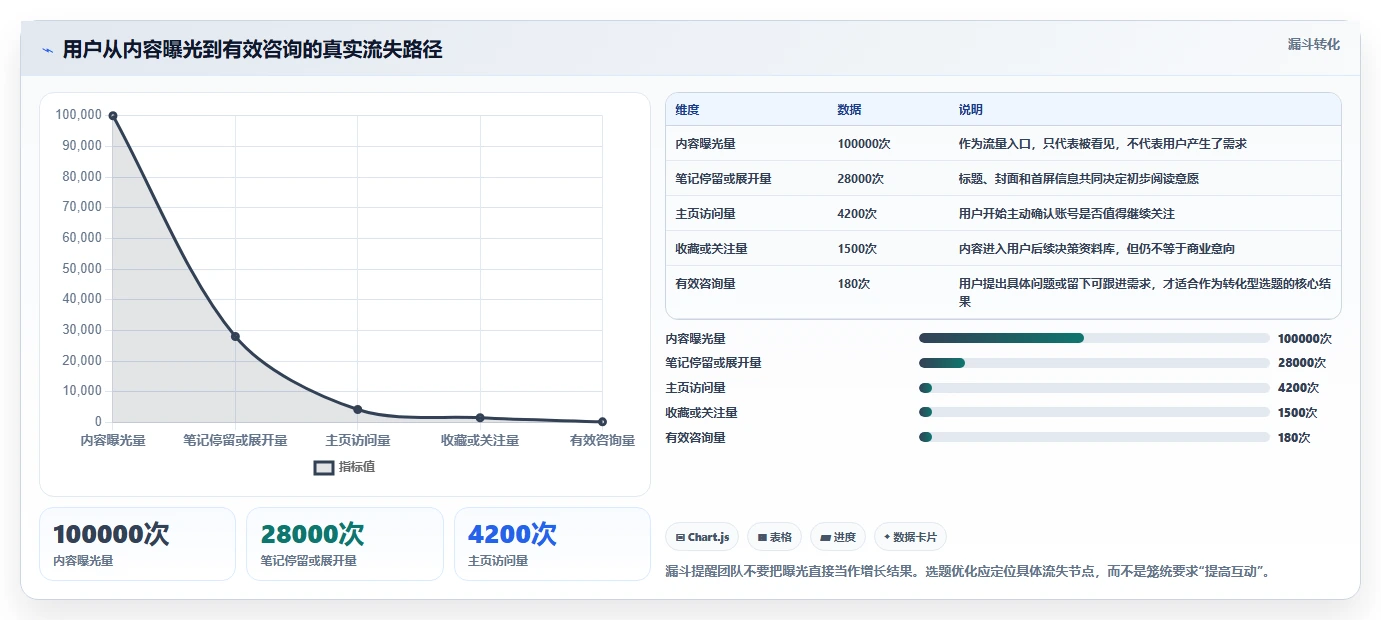Click the 内容曝光量 x-axis label
Viewport: 1381px width, 620px height.
click(x=113, y=440)
